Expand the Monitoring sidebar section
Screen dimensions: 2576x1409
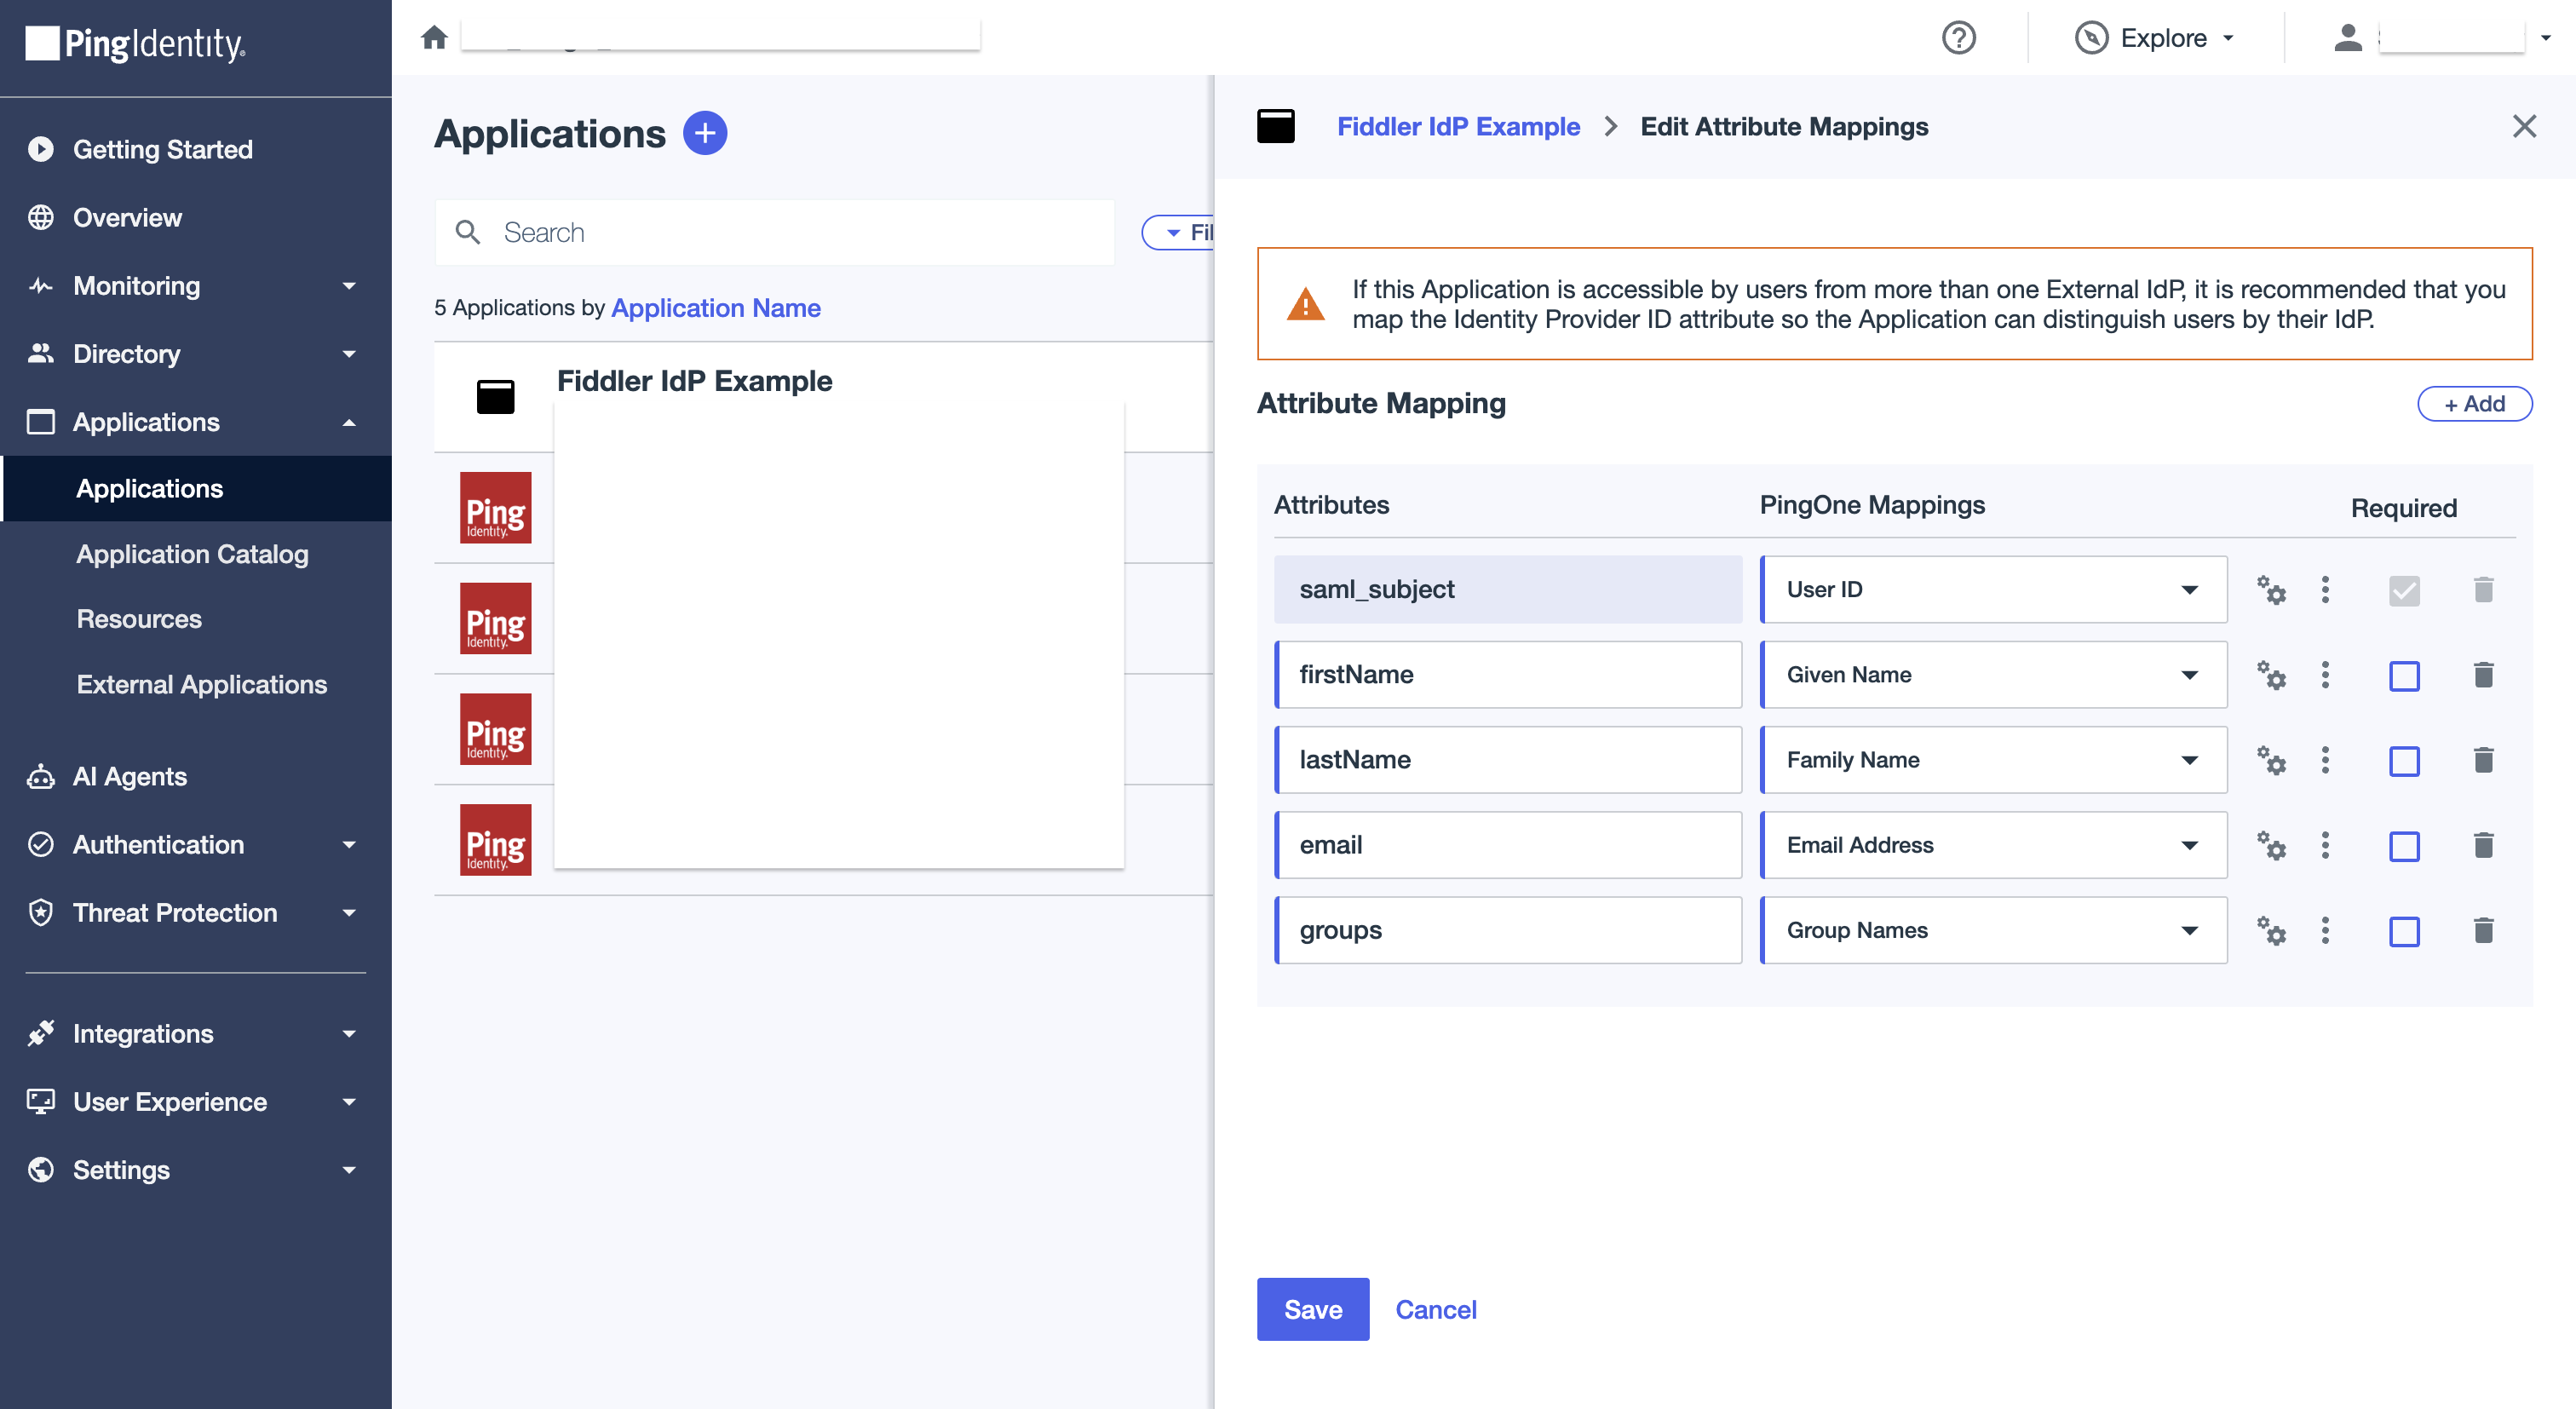tap(195, 286)
